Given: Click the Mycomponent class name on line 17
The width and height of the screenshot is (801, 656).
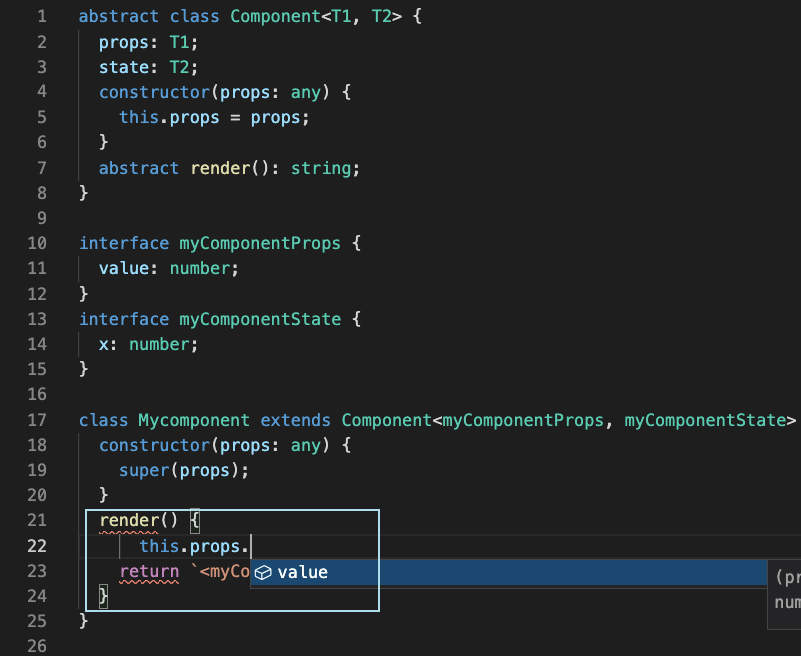Looking at the screenshot, I should [194, 420].
